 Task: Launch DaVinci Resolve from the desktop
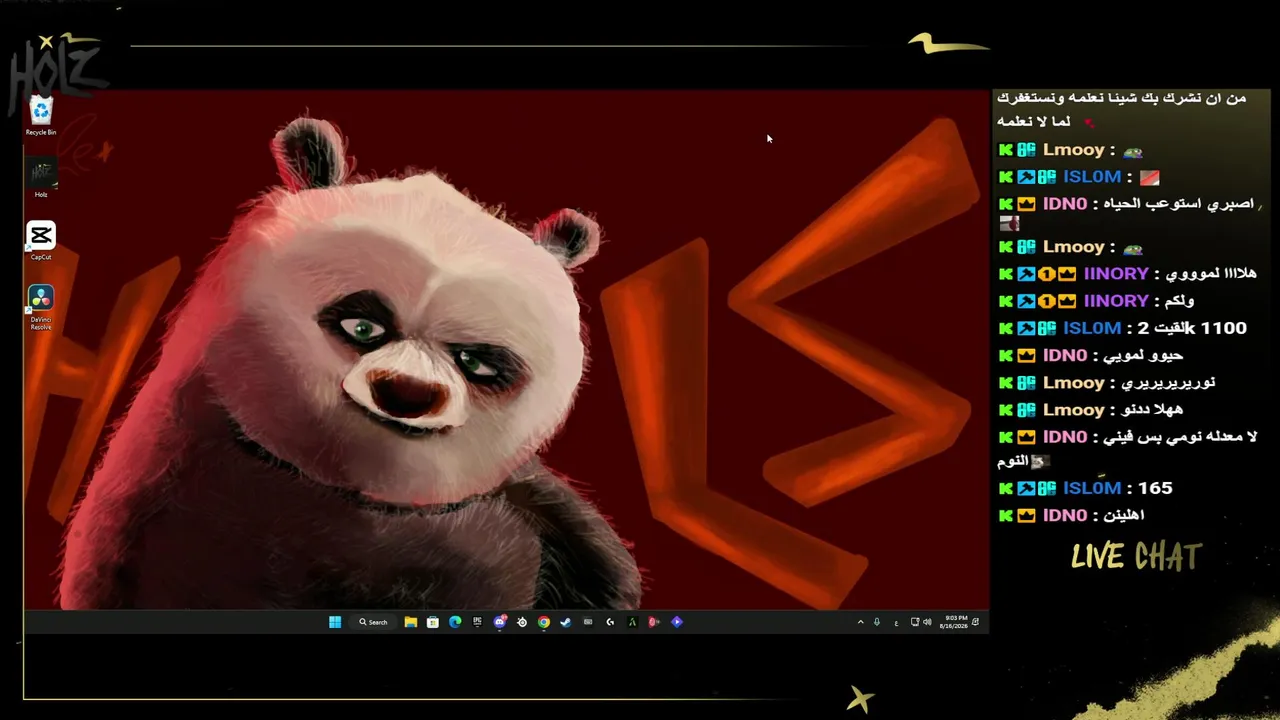(x=41, y=308)
